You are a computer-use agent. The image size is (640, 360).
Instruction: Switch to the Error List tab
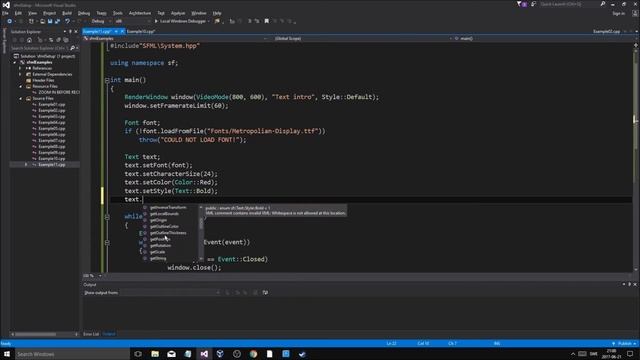(x=91, y=334)
